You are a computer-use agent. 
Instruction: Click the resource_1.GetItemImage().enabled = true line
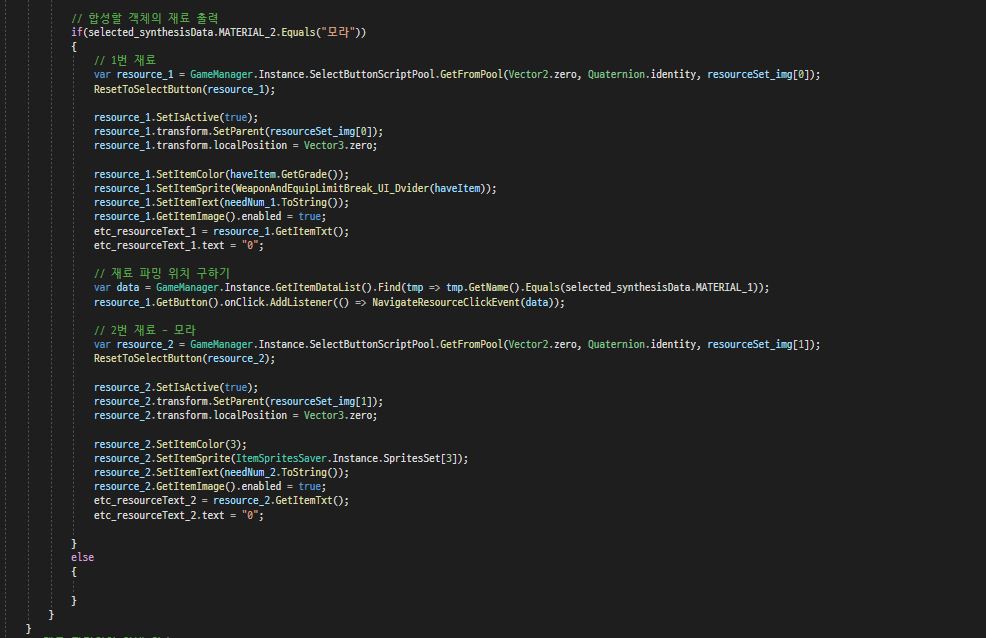pyautogui.click(x=209, y=216)
